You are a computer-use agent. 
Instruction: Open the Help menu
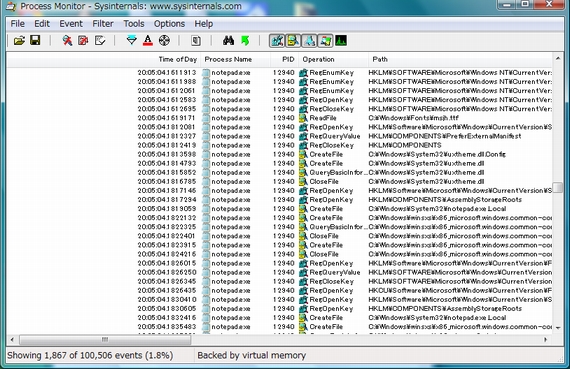[x=204, y=24]
